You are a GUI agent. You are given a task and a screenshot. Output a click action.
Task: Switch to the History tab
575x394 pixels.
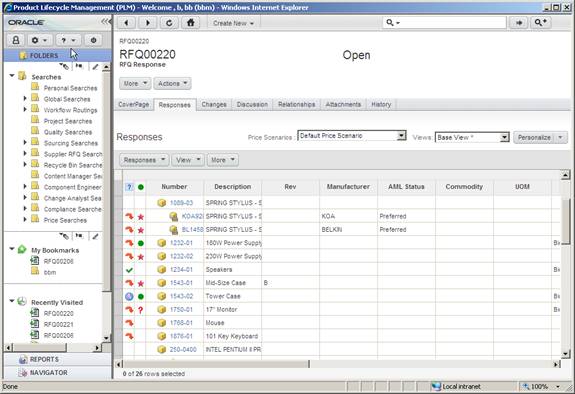pos(381,105)
